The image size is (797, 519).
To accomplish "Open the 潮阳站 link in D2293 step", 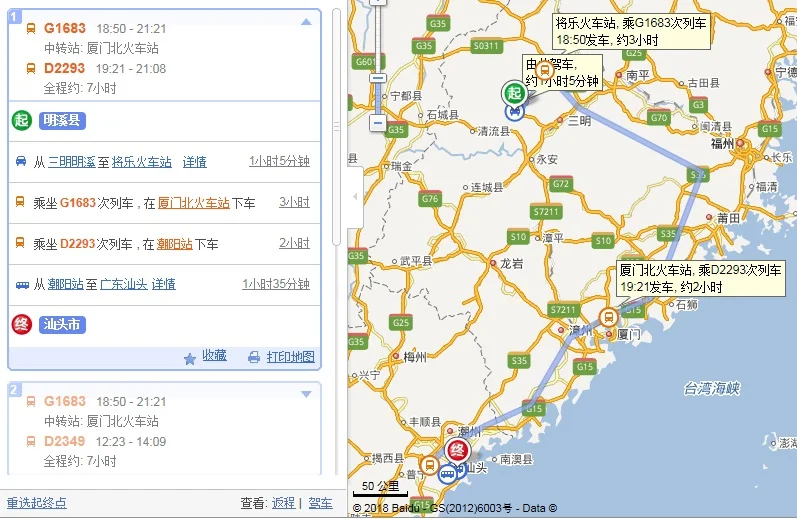I will [x=174, y=245].
